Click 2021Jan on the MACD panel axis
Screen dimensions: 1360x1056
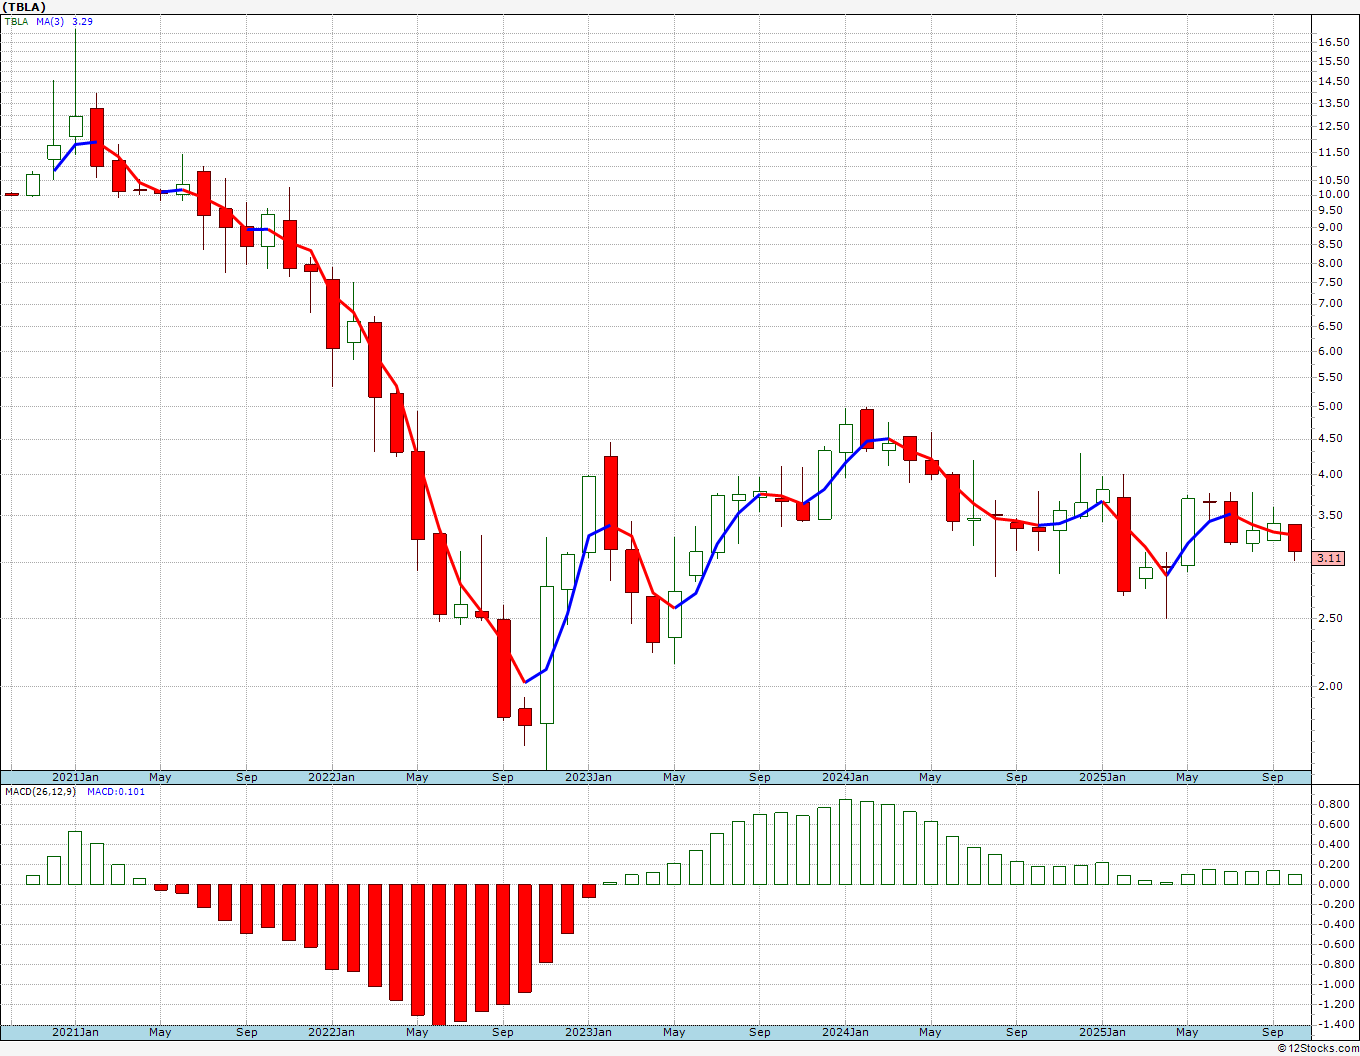click(x=75, y=1032)
